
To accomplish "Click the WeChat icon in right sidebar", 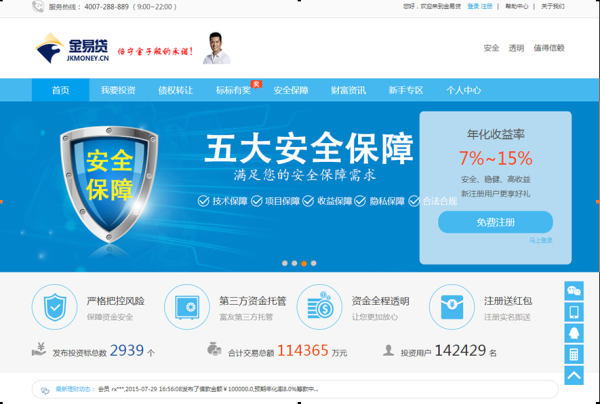I will [574, 290].
